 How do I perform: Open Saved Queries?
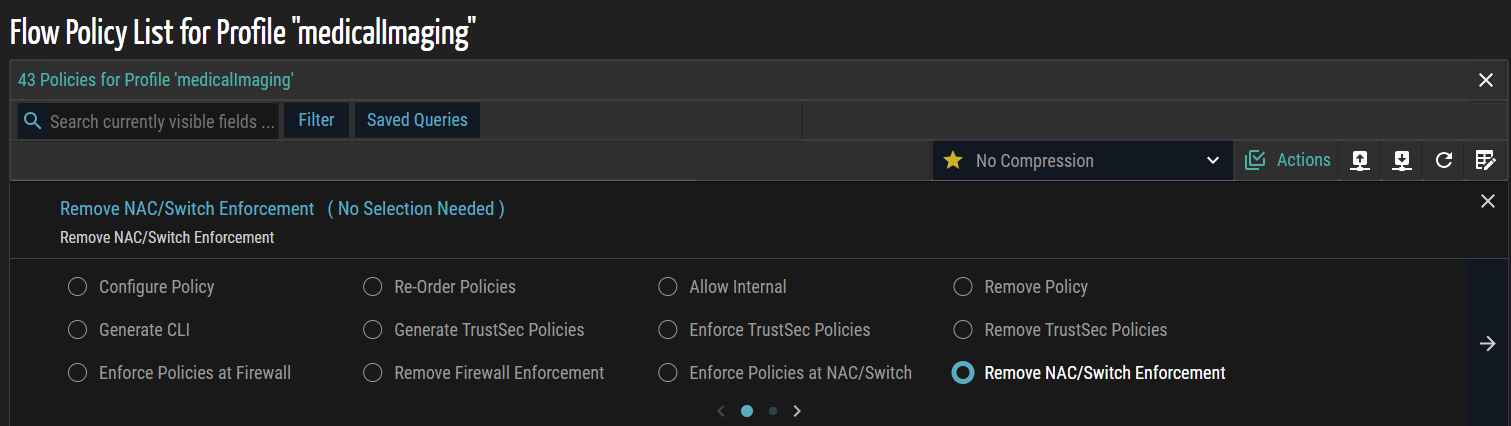(x=417, y=120)
